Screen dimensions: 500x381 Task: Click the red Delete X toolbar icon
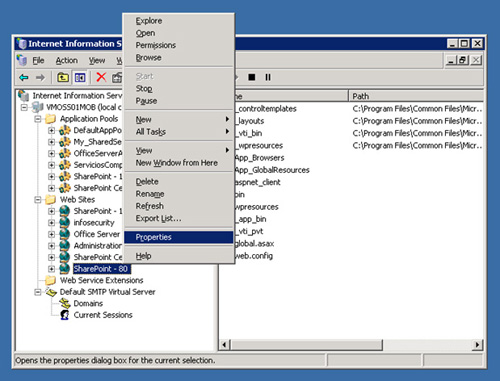[101, 77]
